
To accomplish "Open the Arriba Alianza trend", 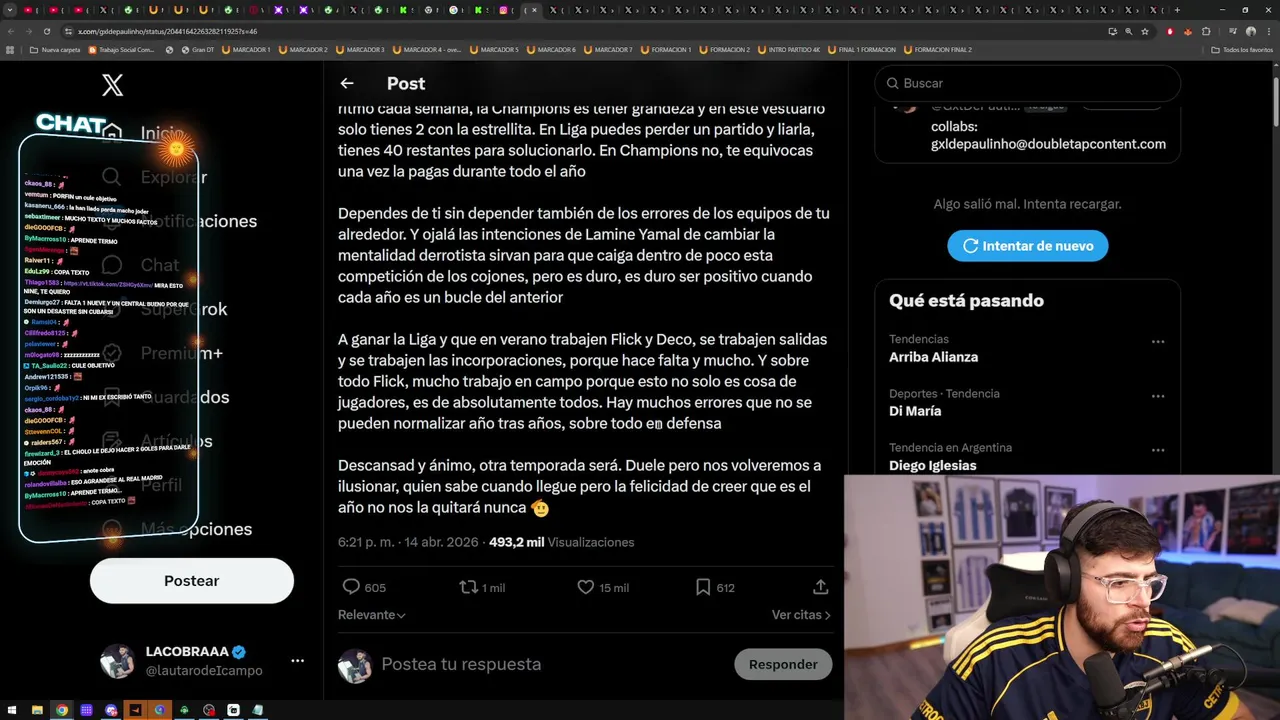I will coord(933,357).
